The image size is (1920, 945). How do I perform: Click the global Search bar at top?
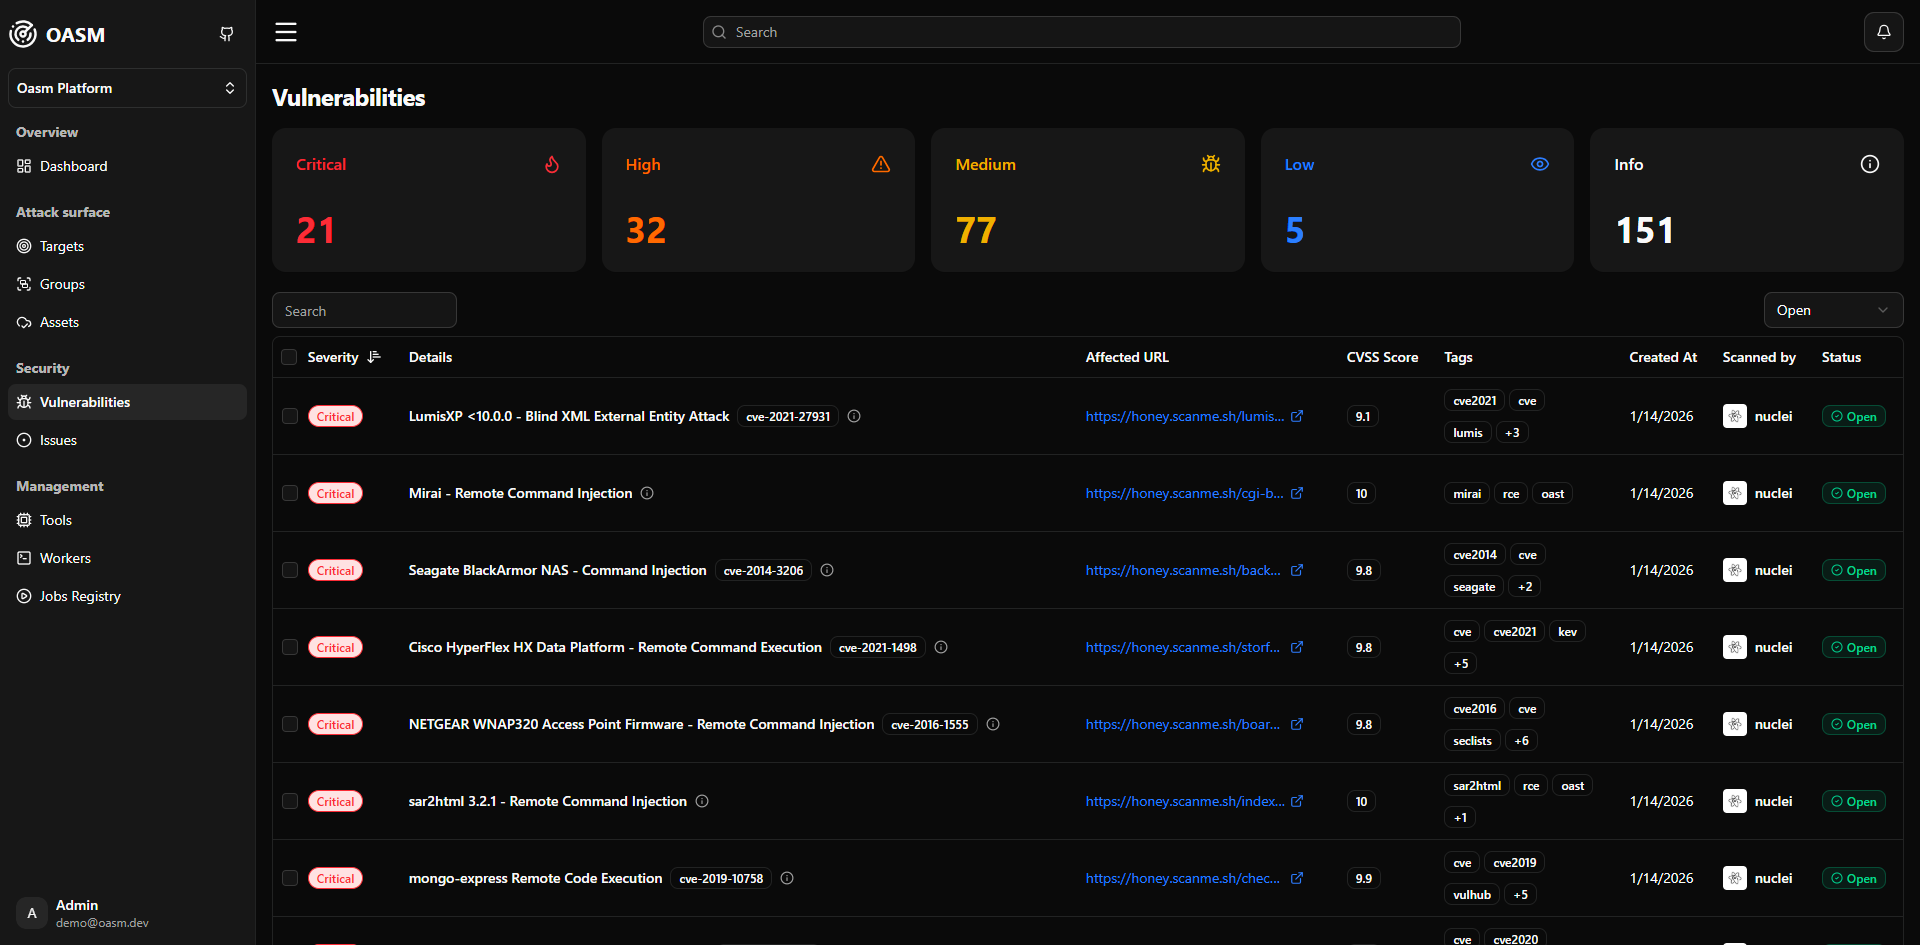point(1081,32)
